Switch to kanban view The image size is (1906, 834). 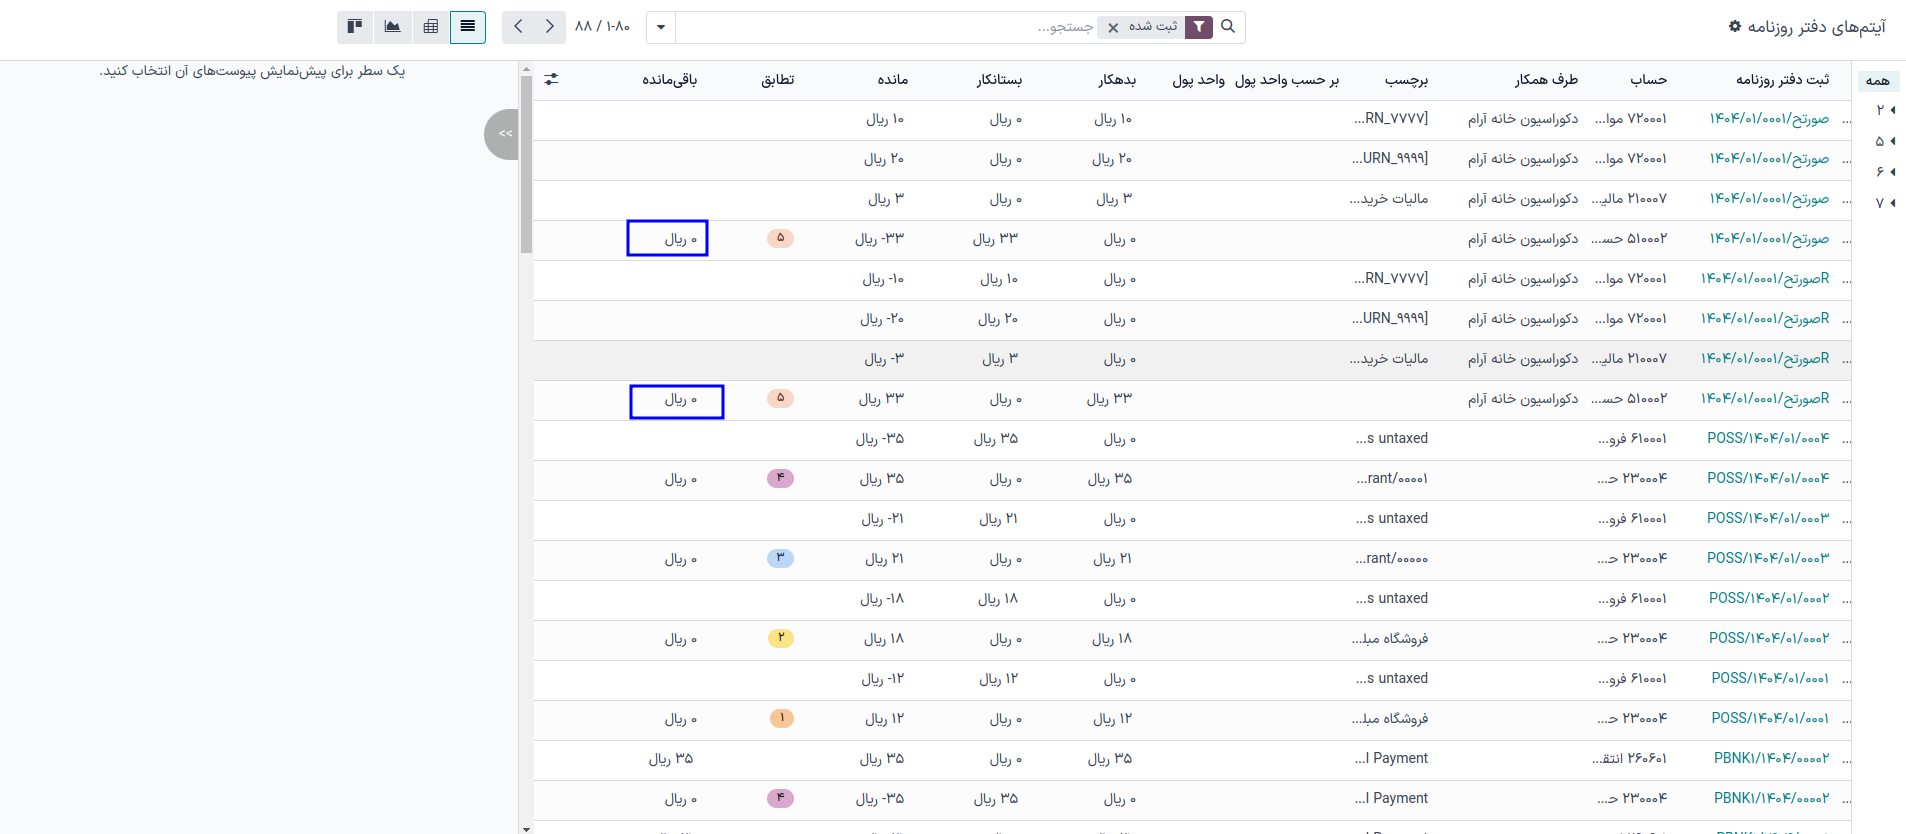tap(354, 27)
